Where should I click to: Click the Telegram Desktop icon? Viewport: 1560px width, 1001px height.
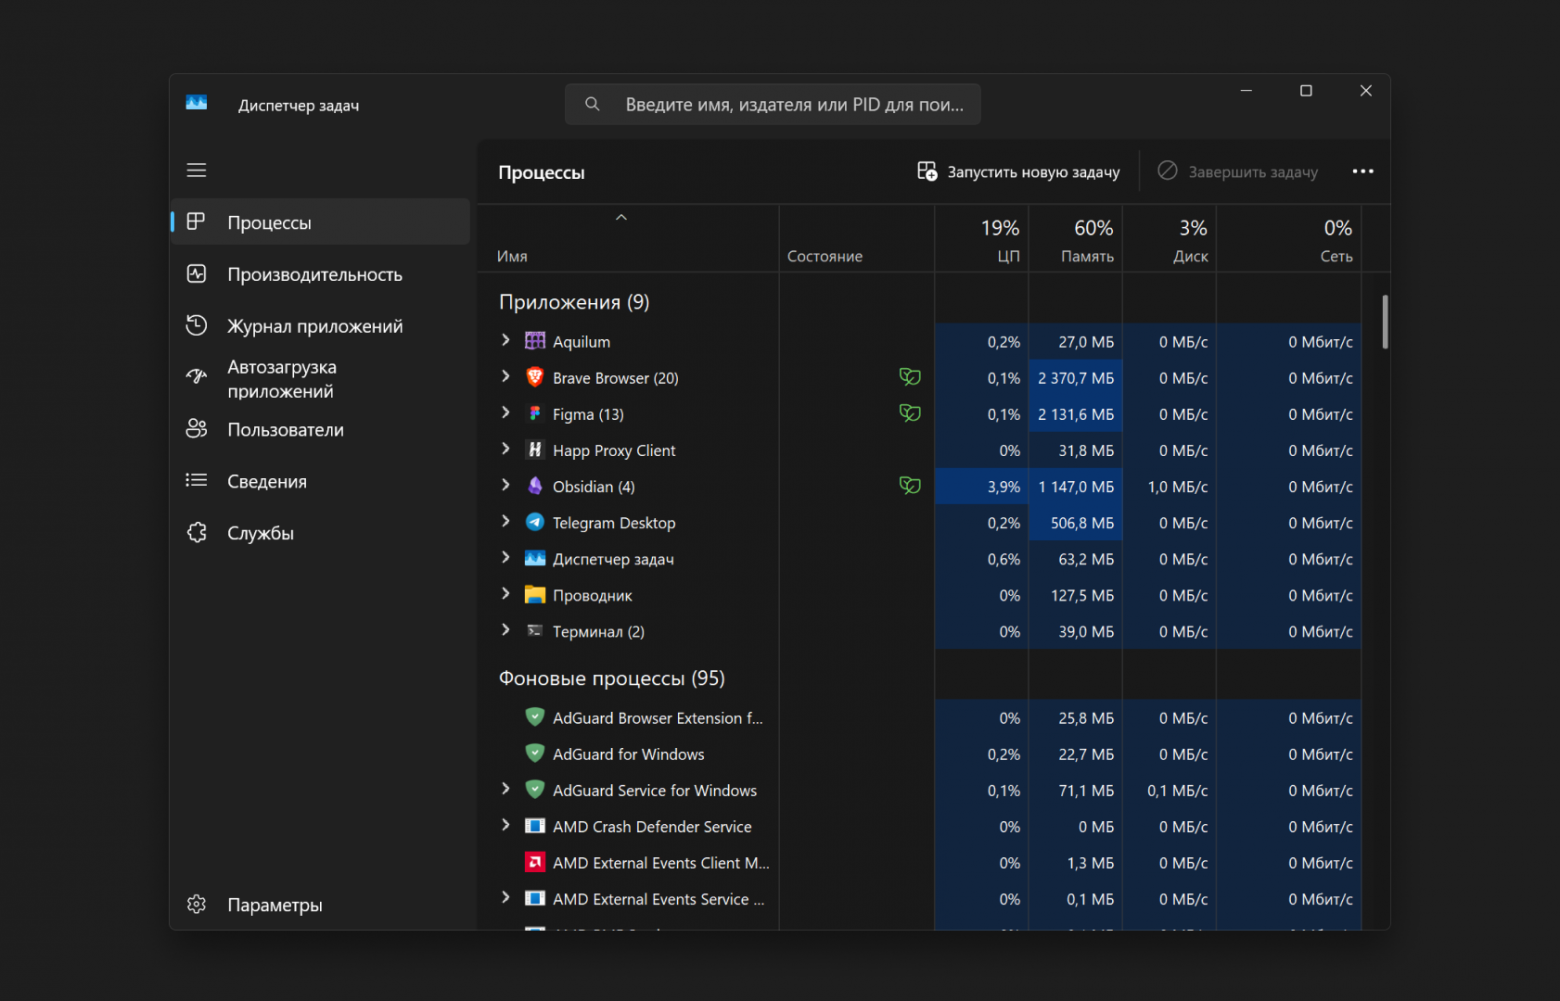(535, 522)
